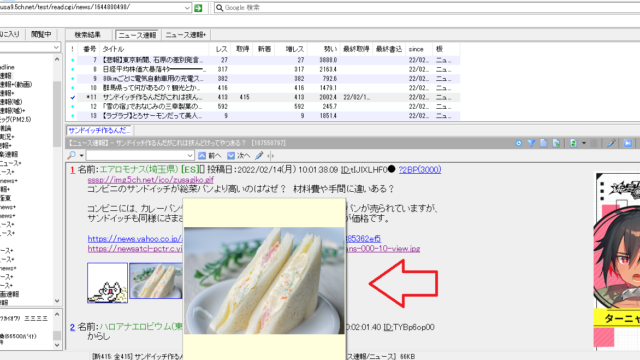The image size is (640, 360).
Task: Switch to the ニュース速報+ tab
Action: (x=186, y=35)
